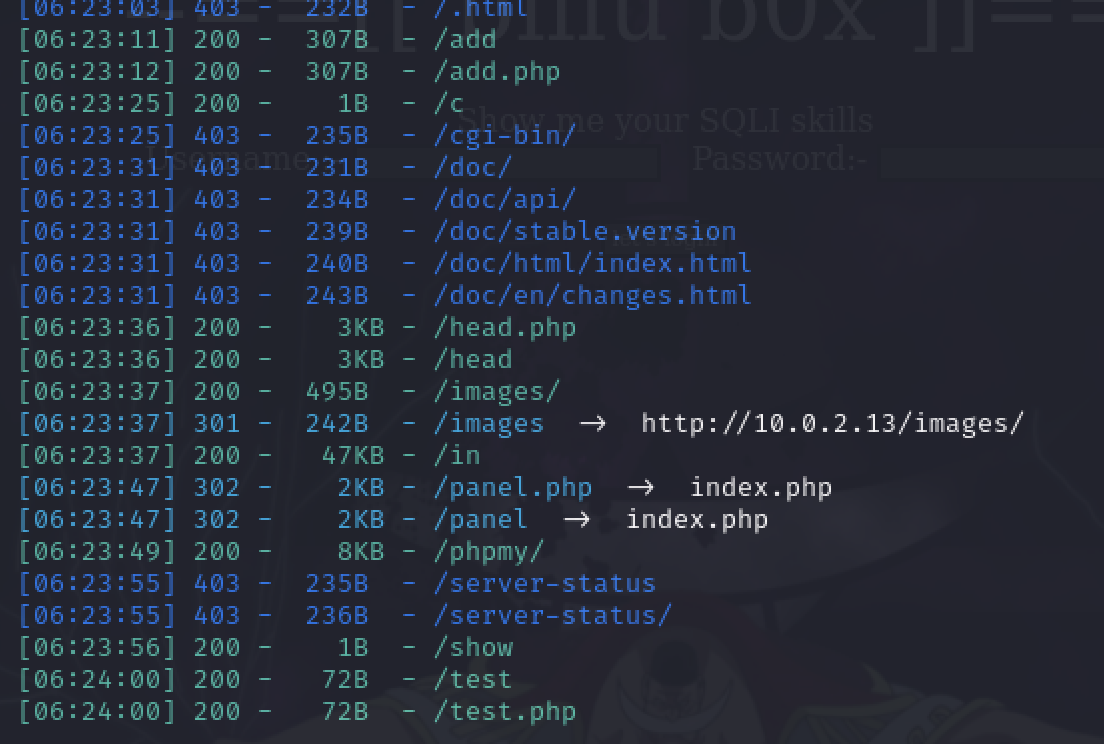Click the /images/ directory path
This screenshot has width=1104, height=744.
coord(497,391)
